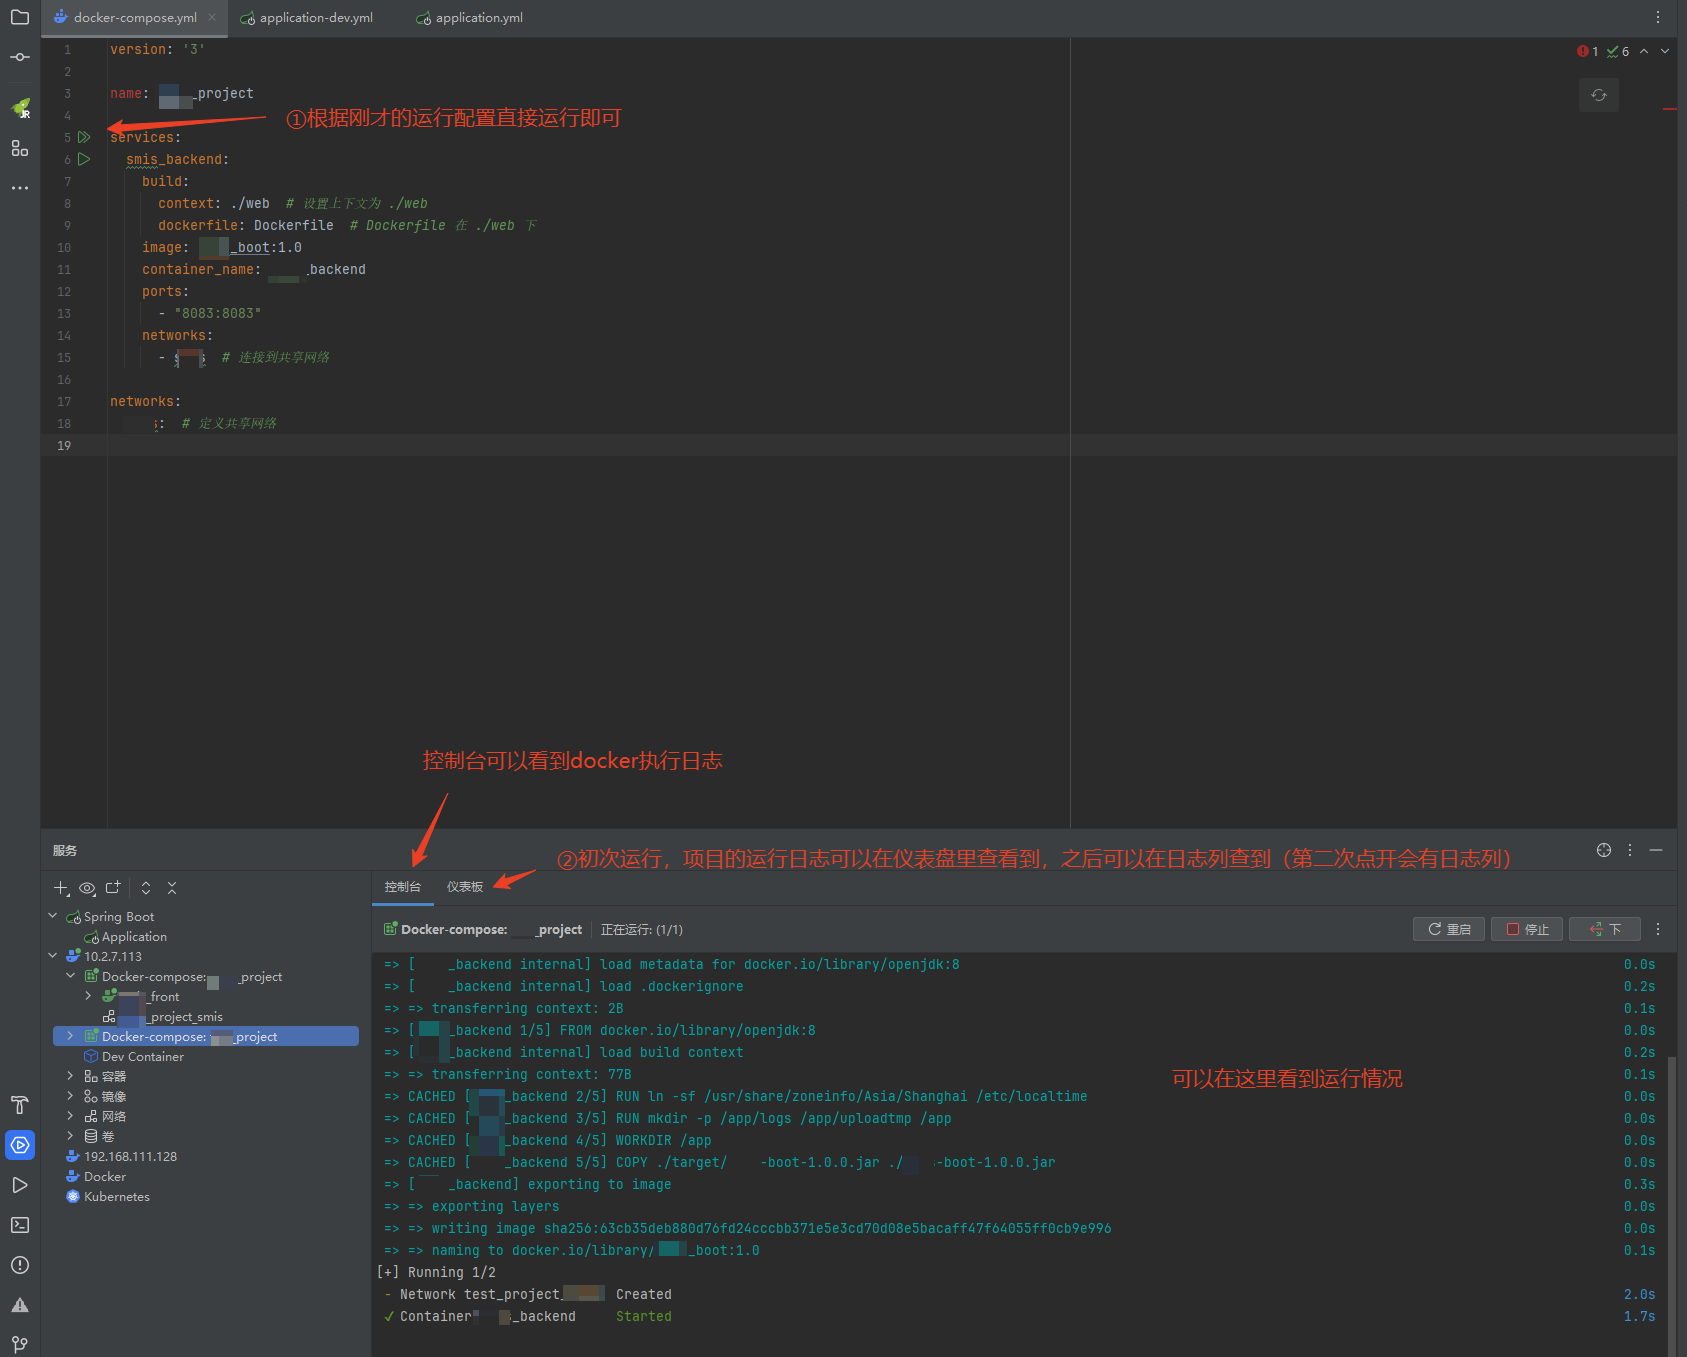
Task: Click the red error stripe marker
Action: [1669, 108]
